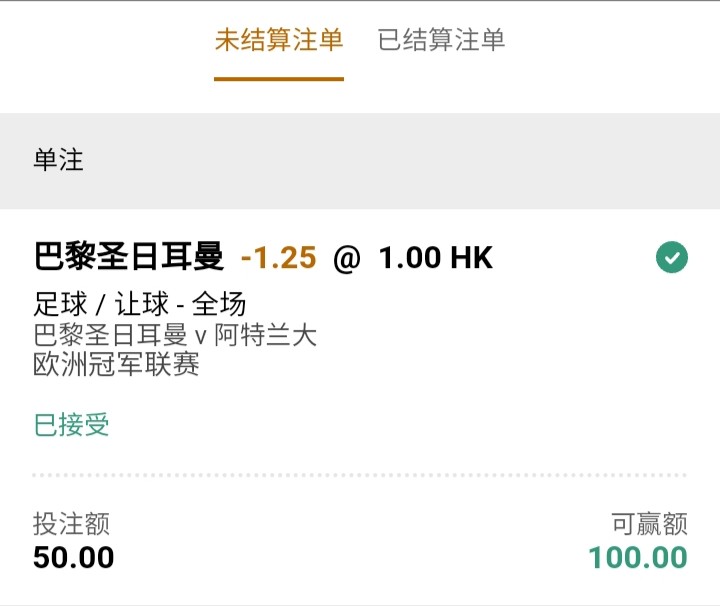Open the 已结算注单 tab

click(441, 40)
